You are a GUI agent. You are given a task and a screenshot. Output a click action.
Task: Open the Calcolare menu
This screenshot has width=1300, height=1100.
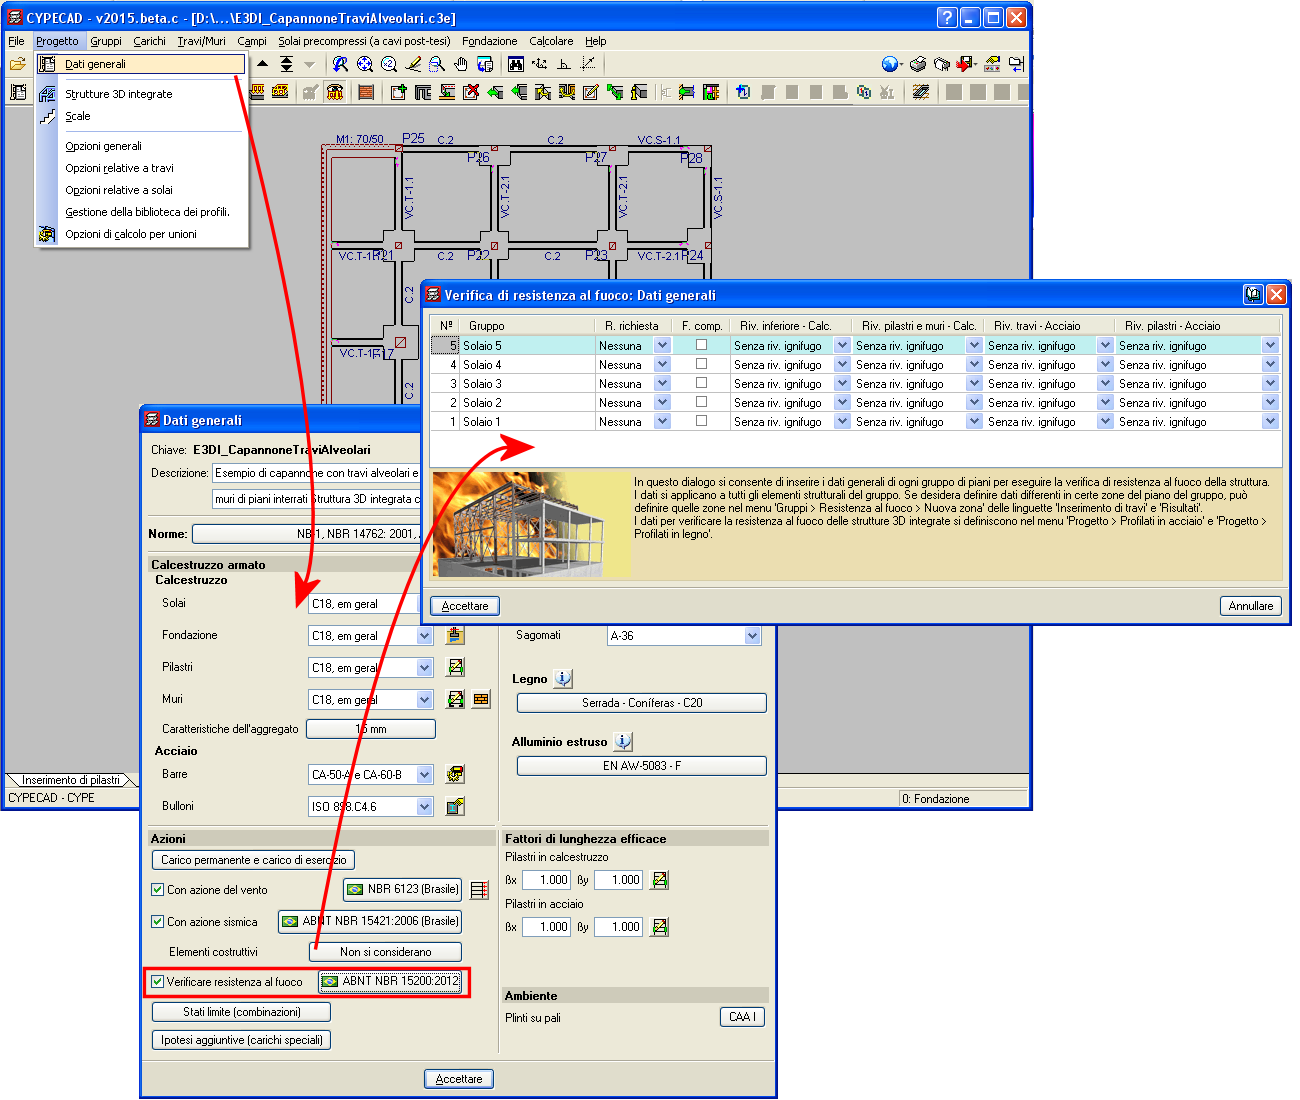(551, 41)
